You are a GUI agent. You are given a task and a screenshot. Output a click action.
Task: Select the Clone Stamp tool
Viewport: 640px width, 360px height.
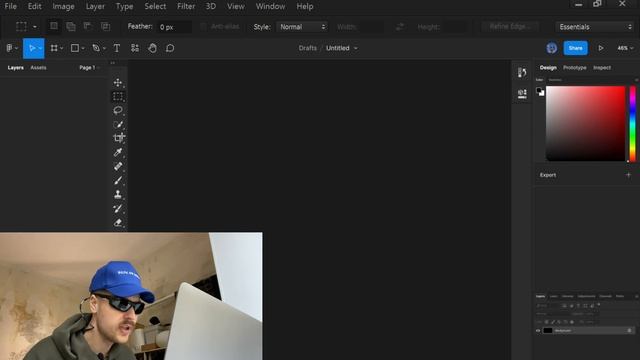pos(118,194)
